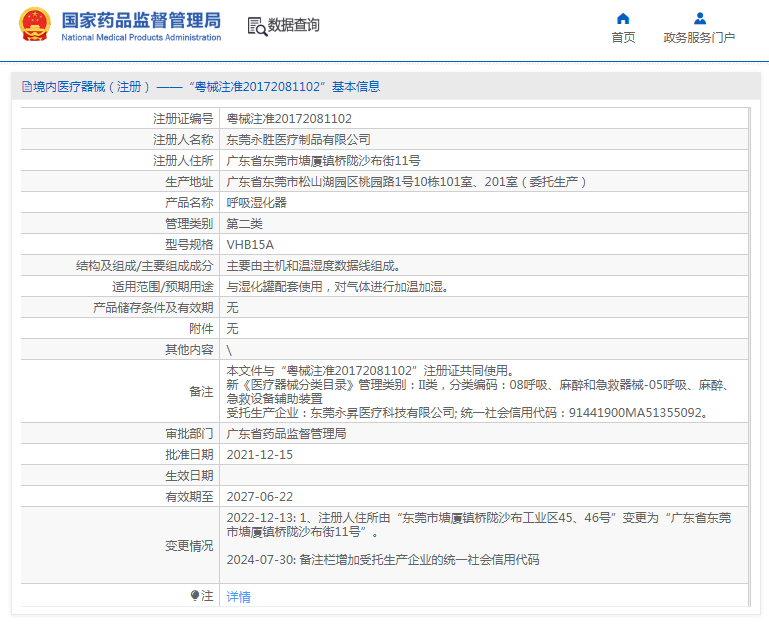The width and height of the screenshot is (769, 625).
Task: Select 无 in 附件 row
Action: [x=232, y=329]
